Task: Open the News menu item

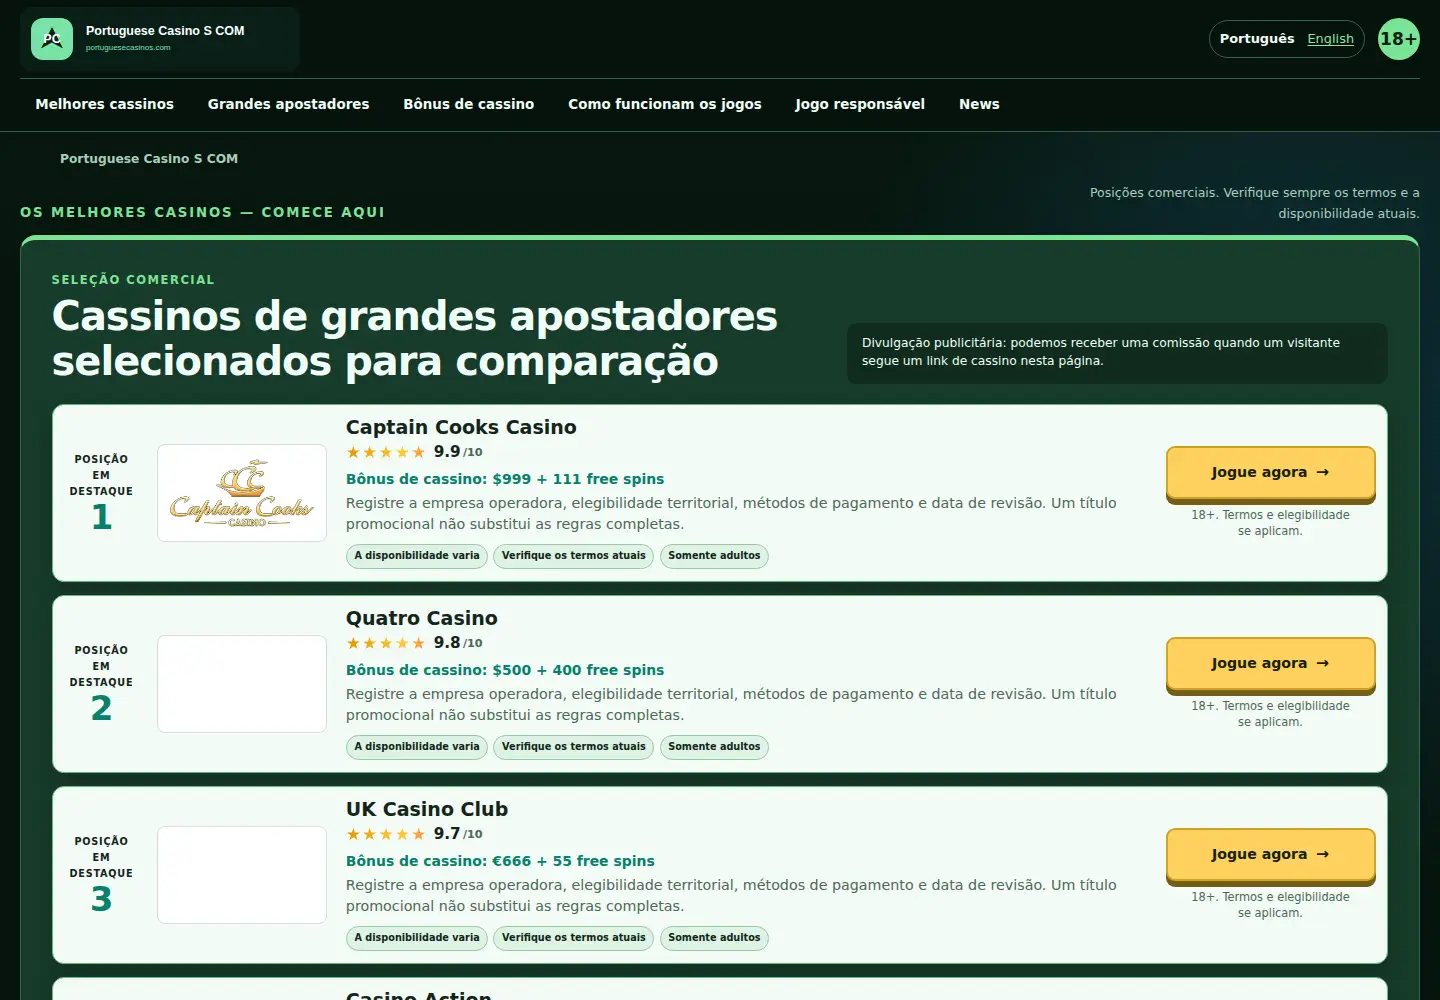Action: point(979,104)
